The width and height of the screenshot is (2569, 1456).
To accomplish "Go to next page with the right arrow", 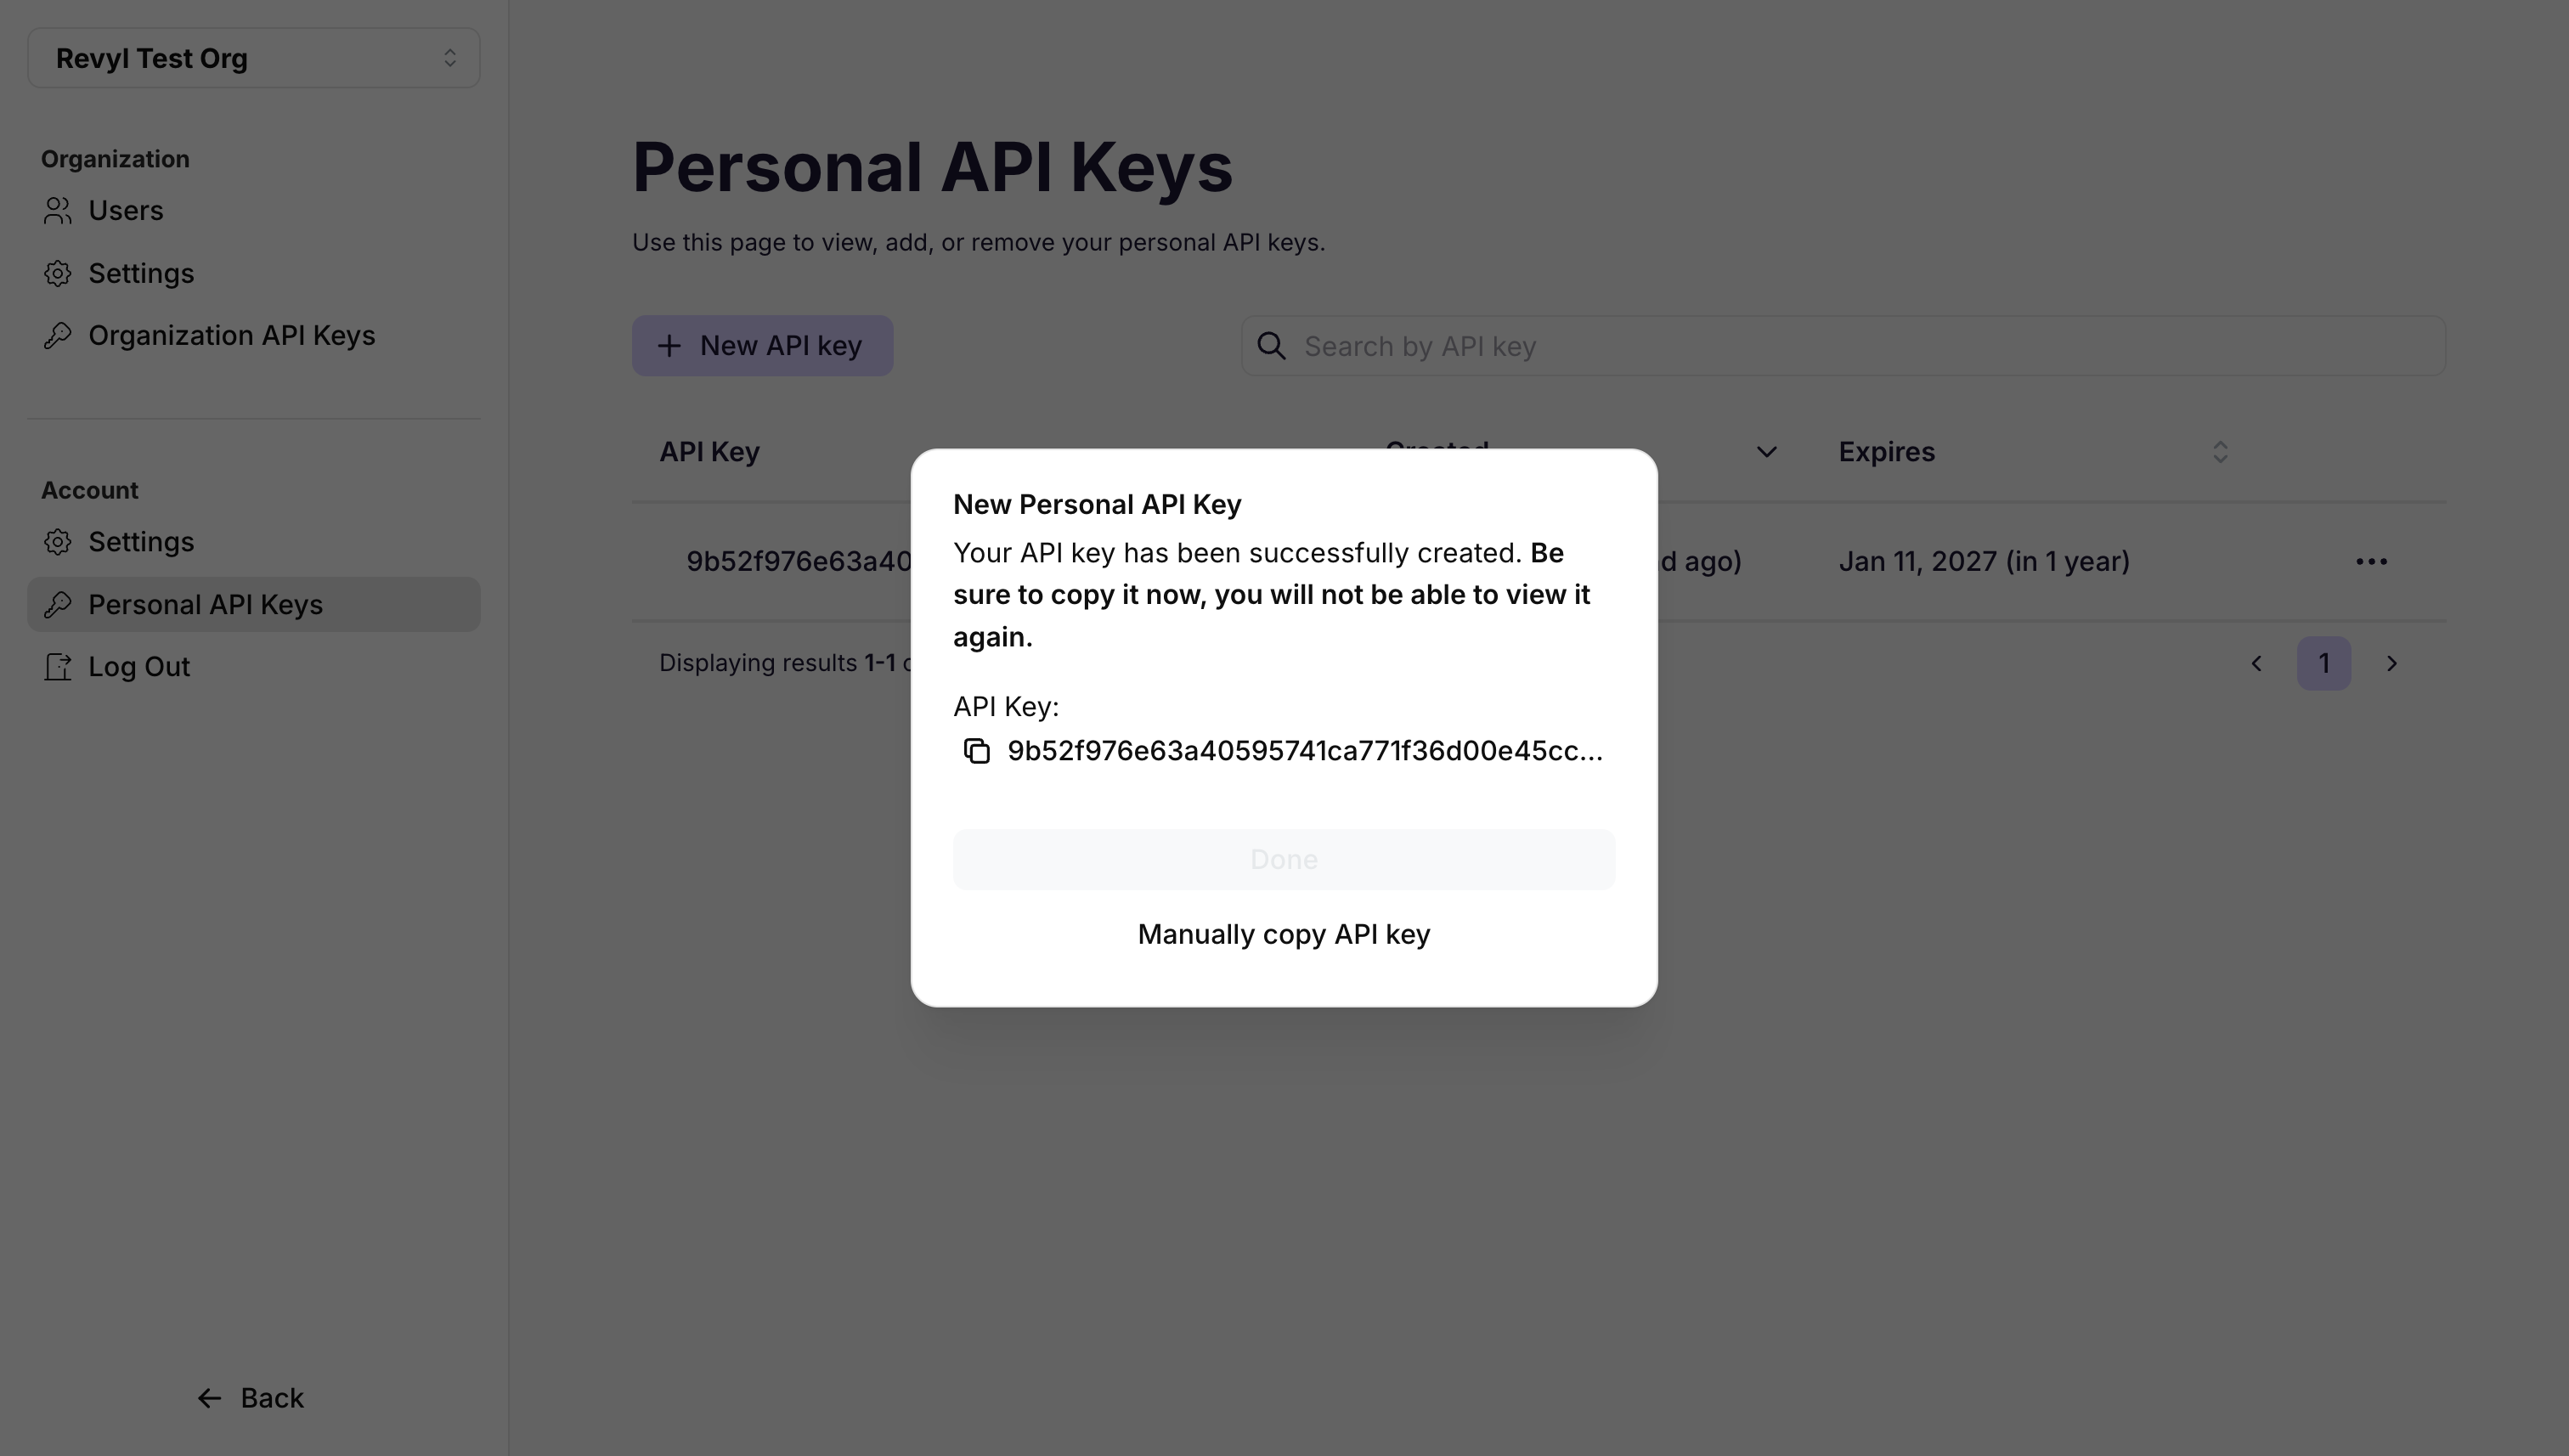I will click(2392, 663).
